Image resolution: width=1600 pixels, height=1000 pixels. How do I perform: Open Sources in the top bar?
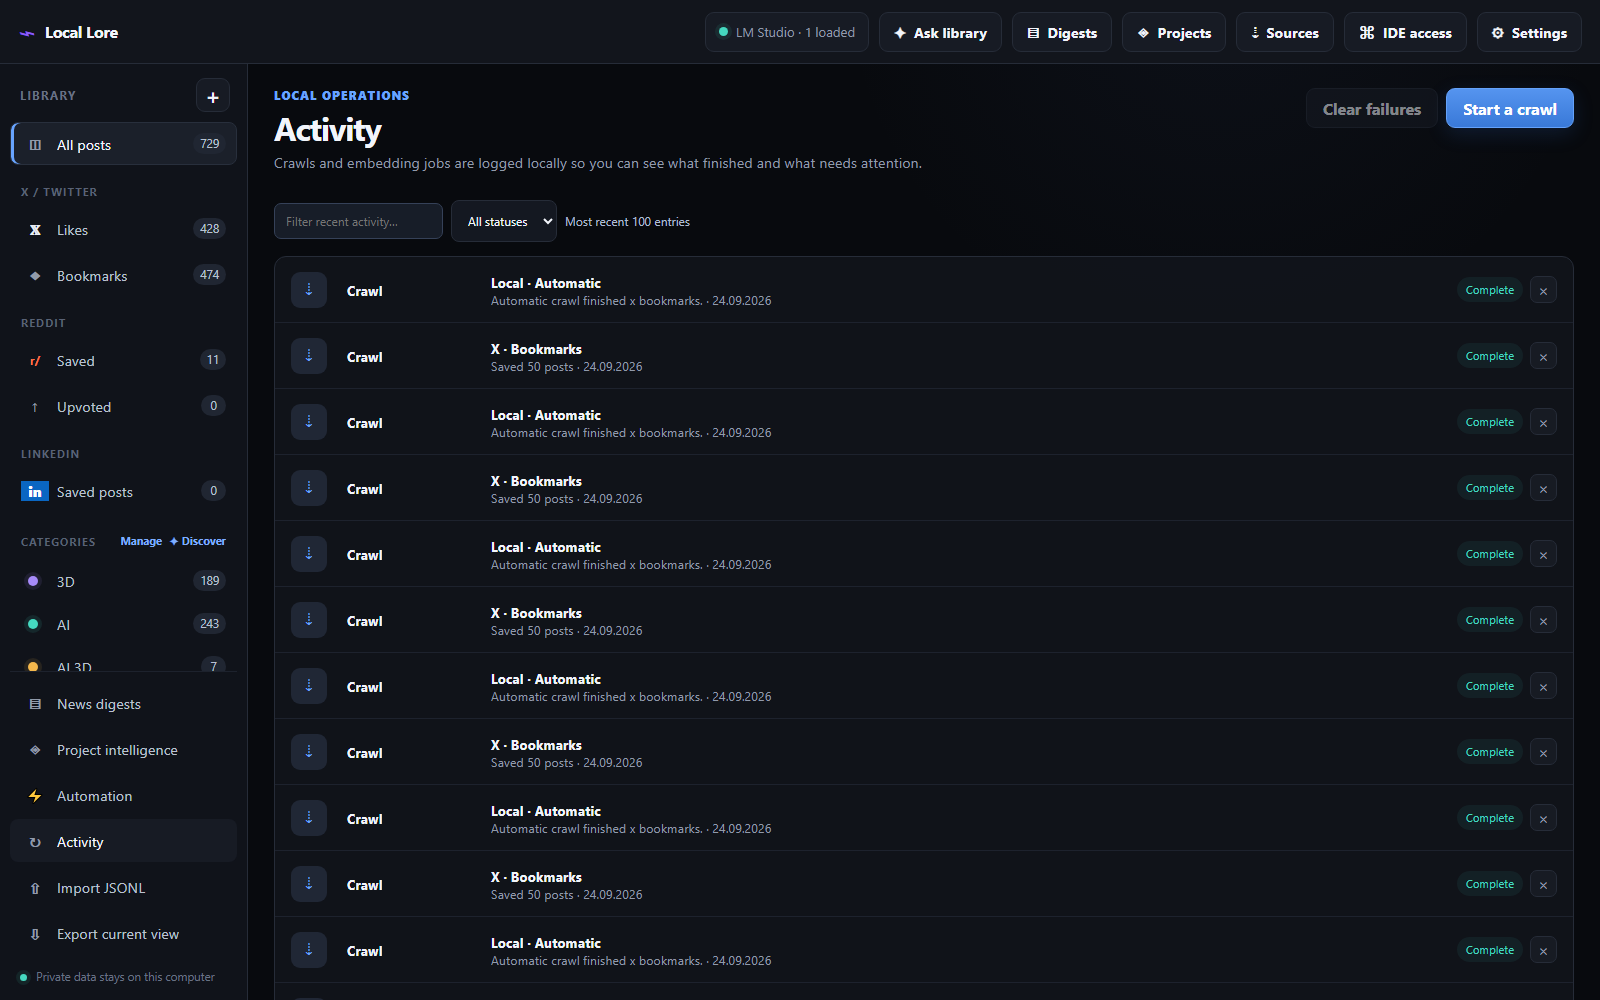[x=1285, y=32]
